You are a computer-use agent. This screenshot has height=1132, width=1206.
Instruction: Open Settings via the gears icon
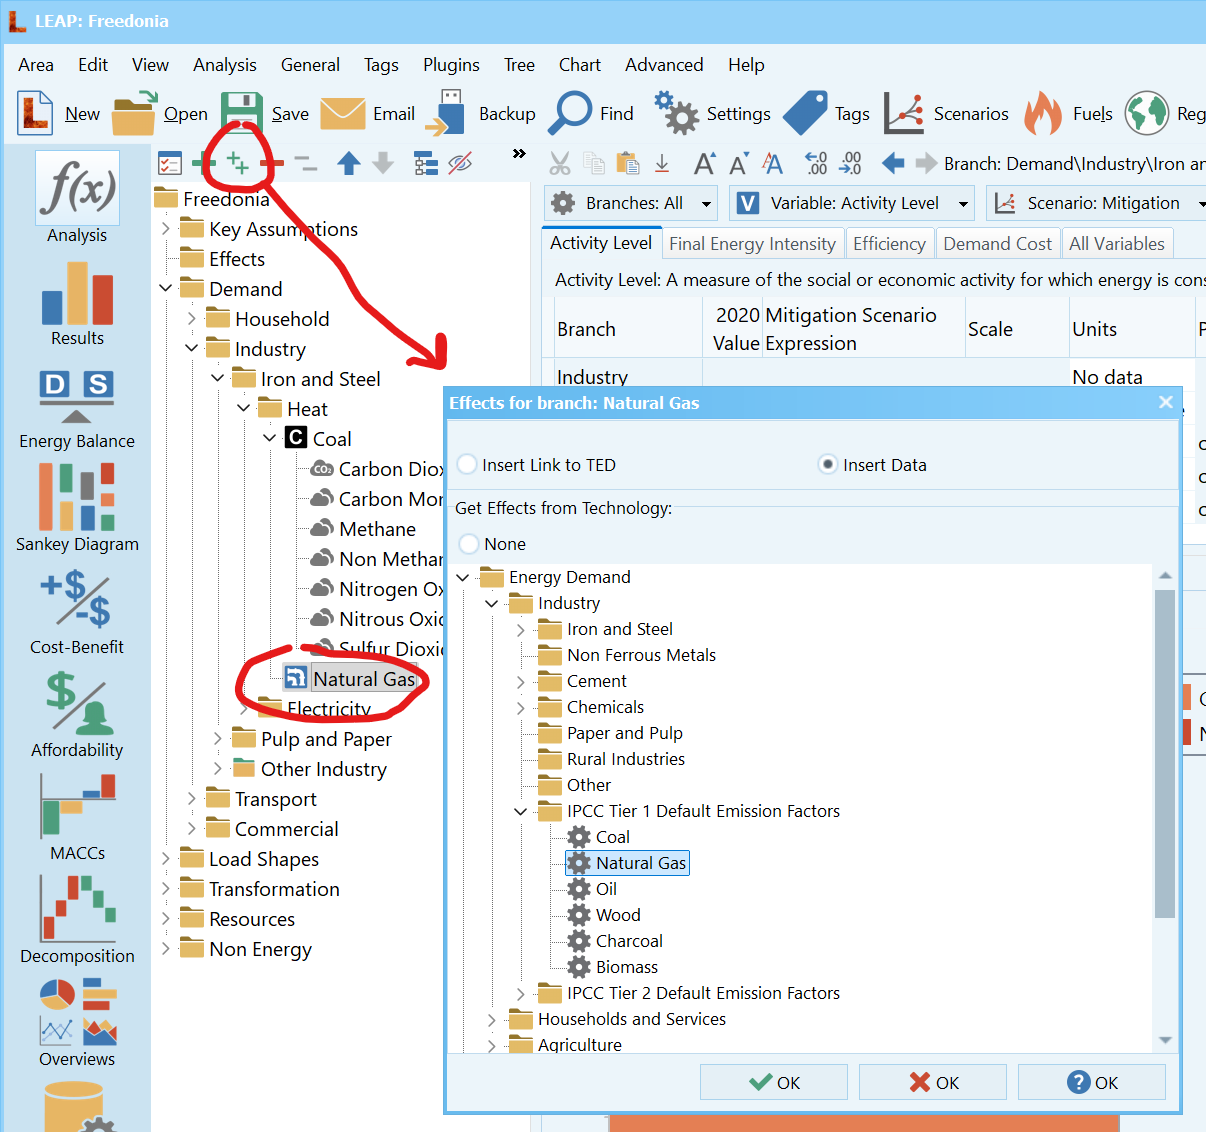pyautogui.click(x=677, y=113)
